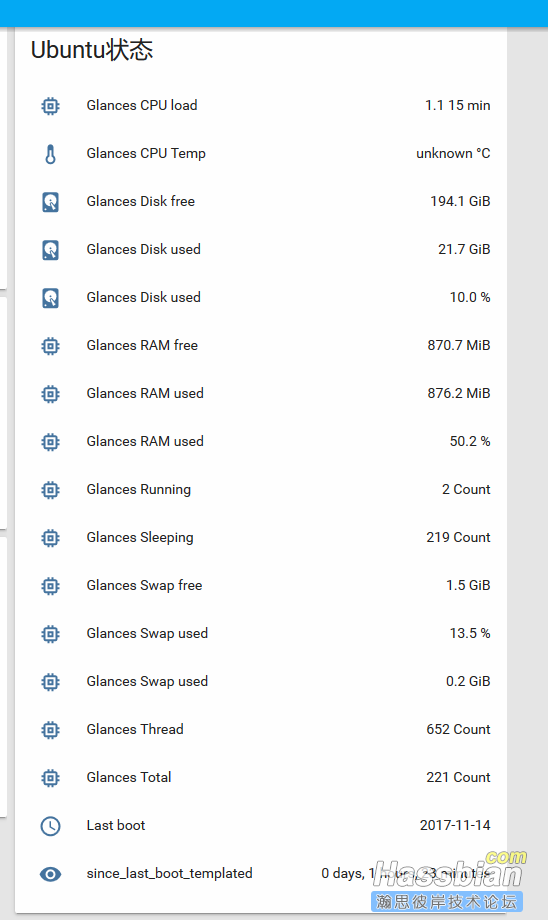The width and height of the screenshot is (548, 920).
Task: Click the Glances CPU load chip icon
Action: [50, 106]
